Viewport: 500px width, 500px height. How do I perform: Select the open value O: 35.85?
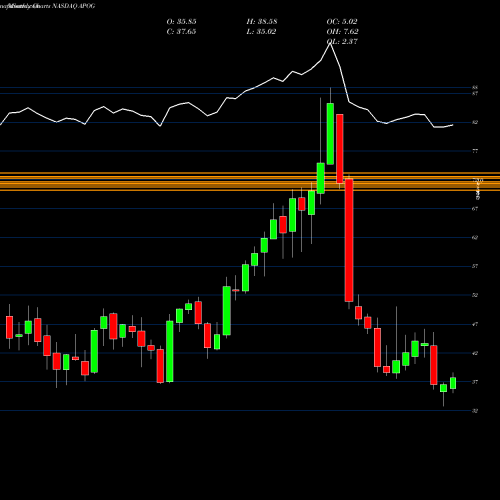click(x=181, y=22)
